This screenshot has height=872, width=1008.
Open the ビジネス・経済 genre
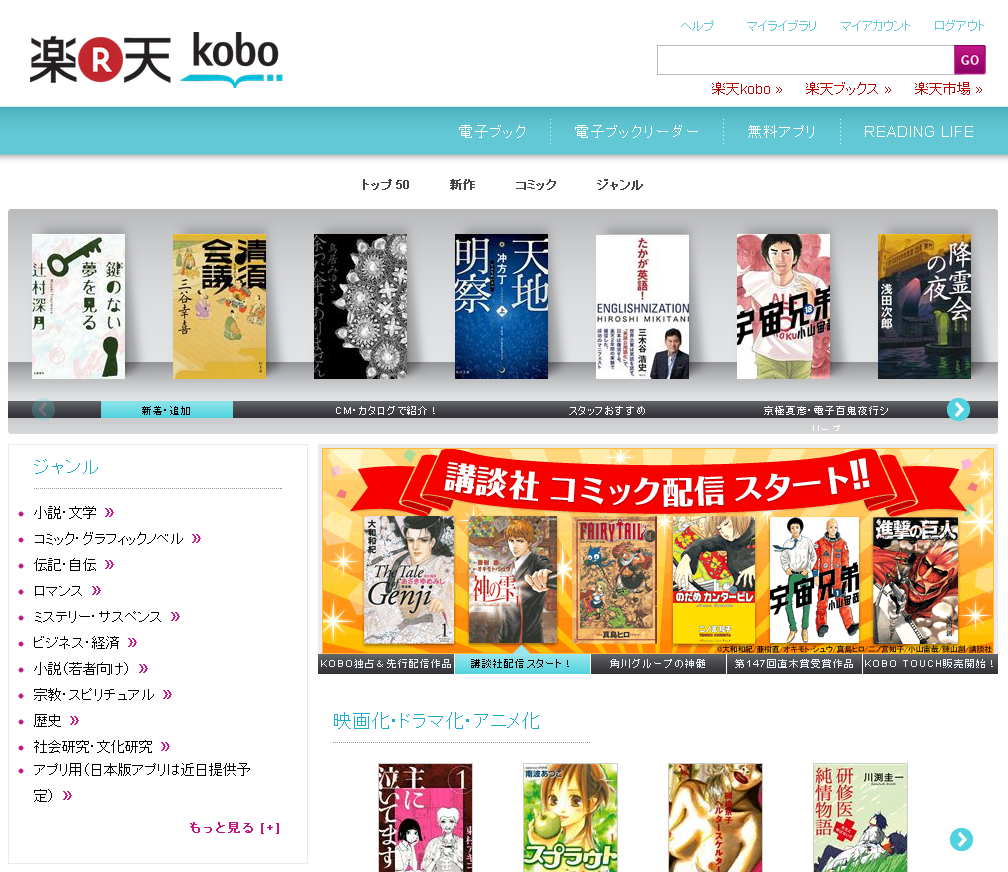click(x=84, y=642)
